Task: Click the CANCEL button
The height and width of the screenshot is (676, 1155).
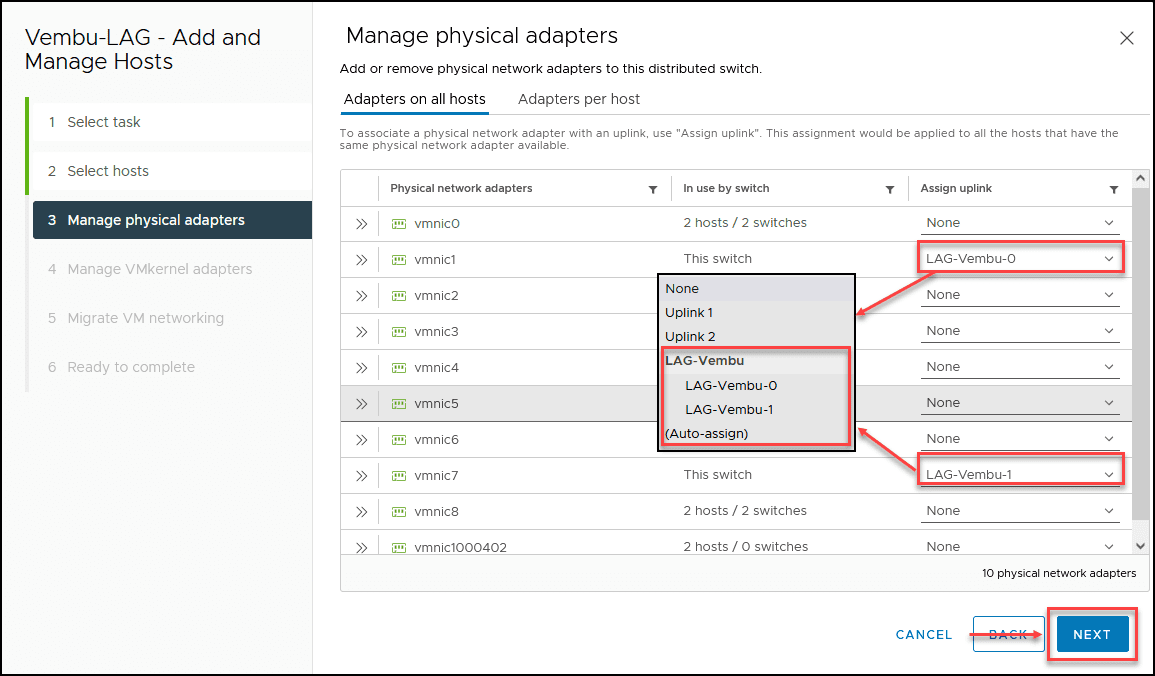Action: [x=924, y=635]
